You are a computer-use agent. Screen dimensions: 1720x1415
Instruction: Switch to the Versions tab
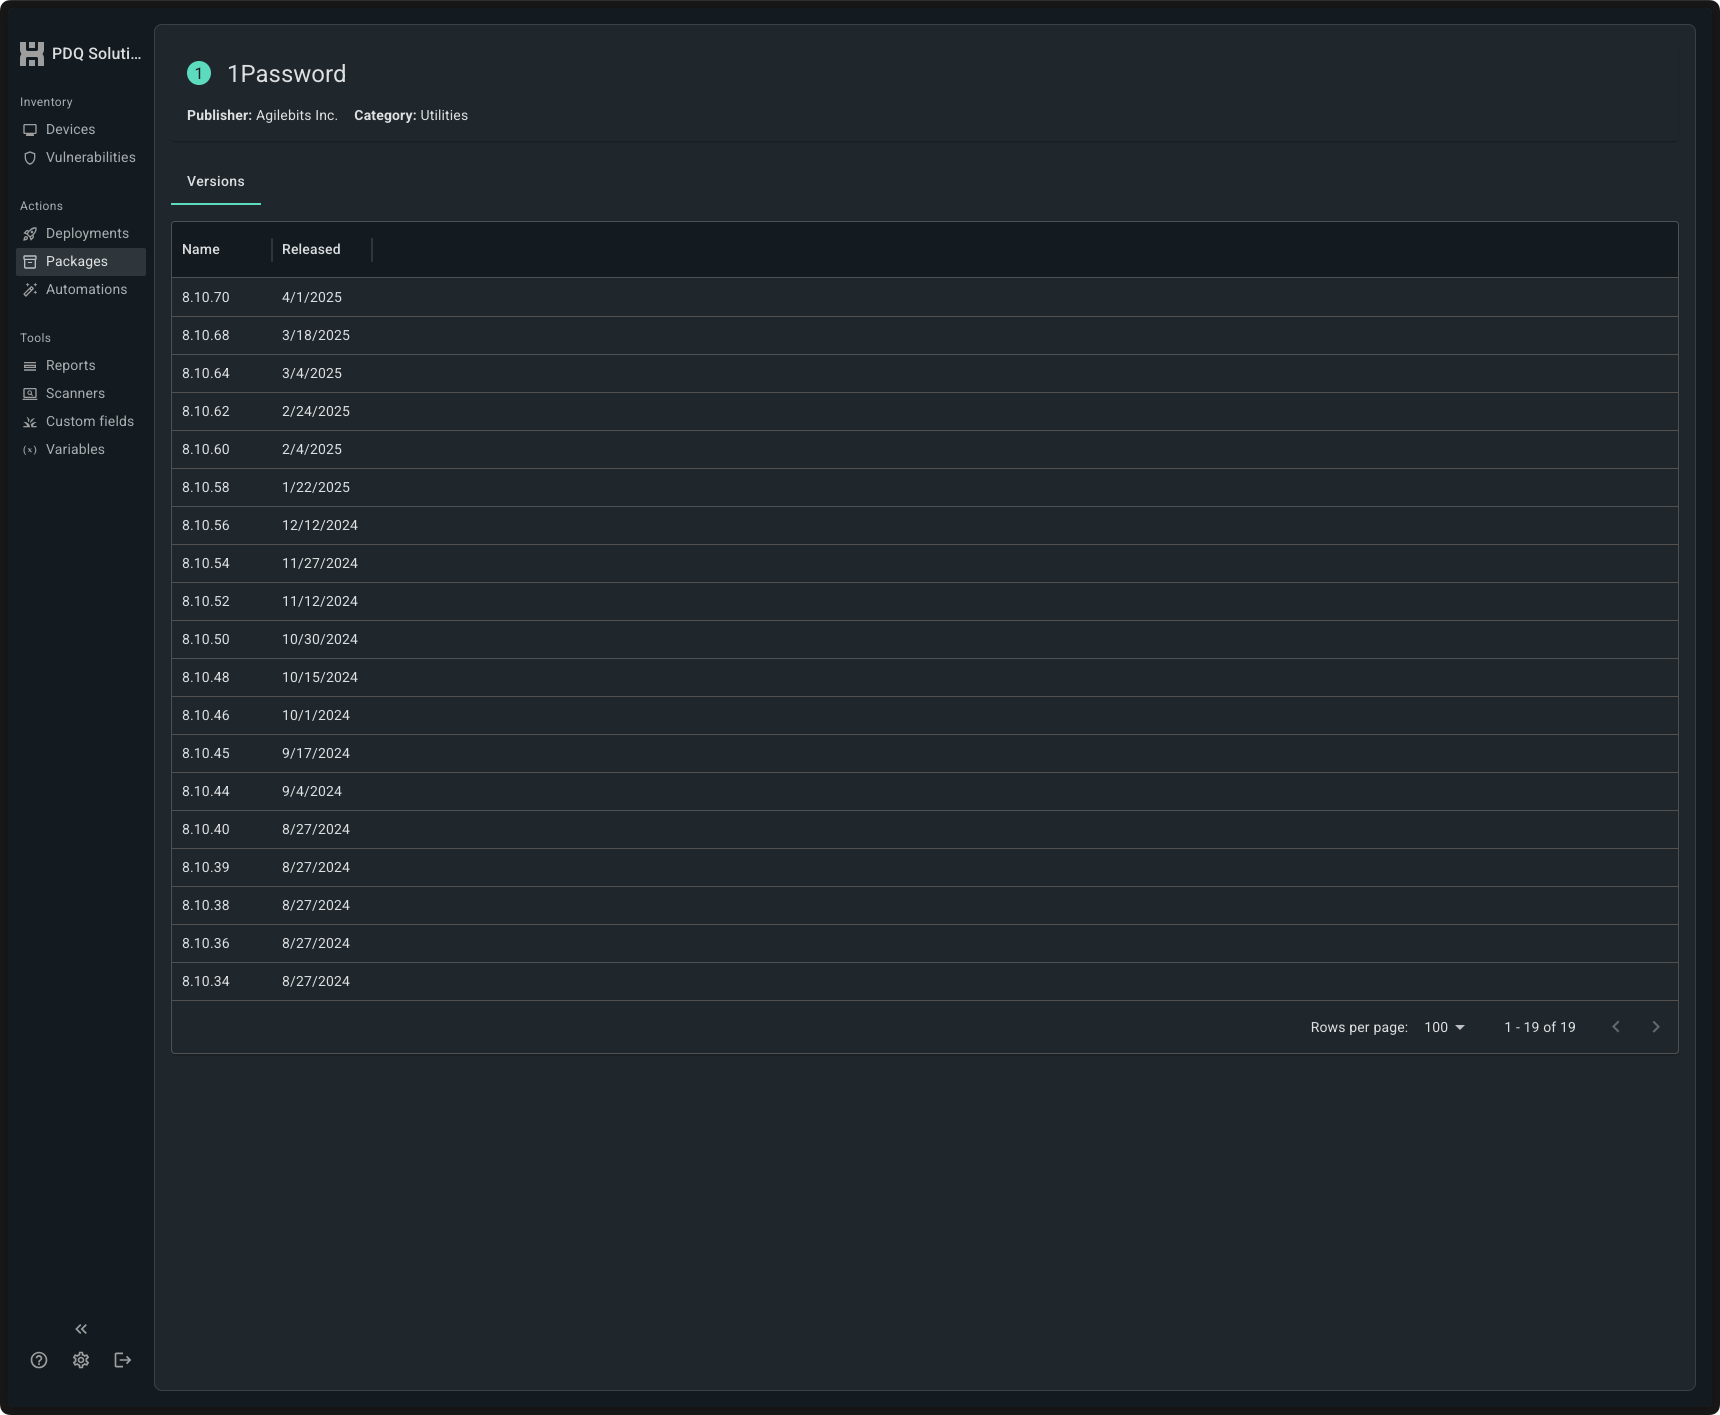pos(216,182)
